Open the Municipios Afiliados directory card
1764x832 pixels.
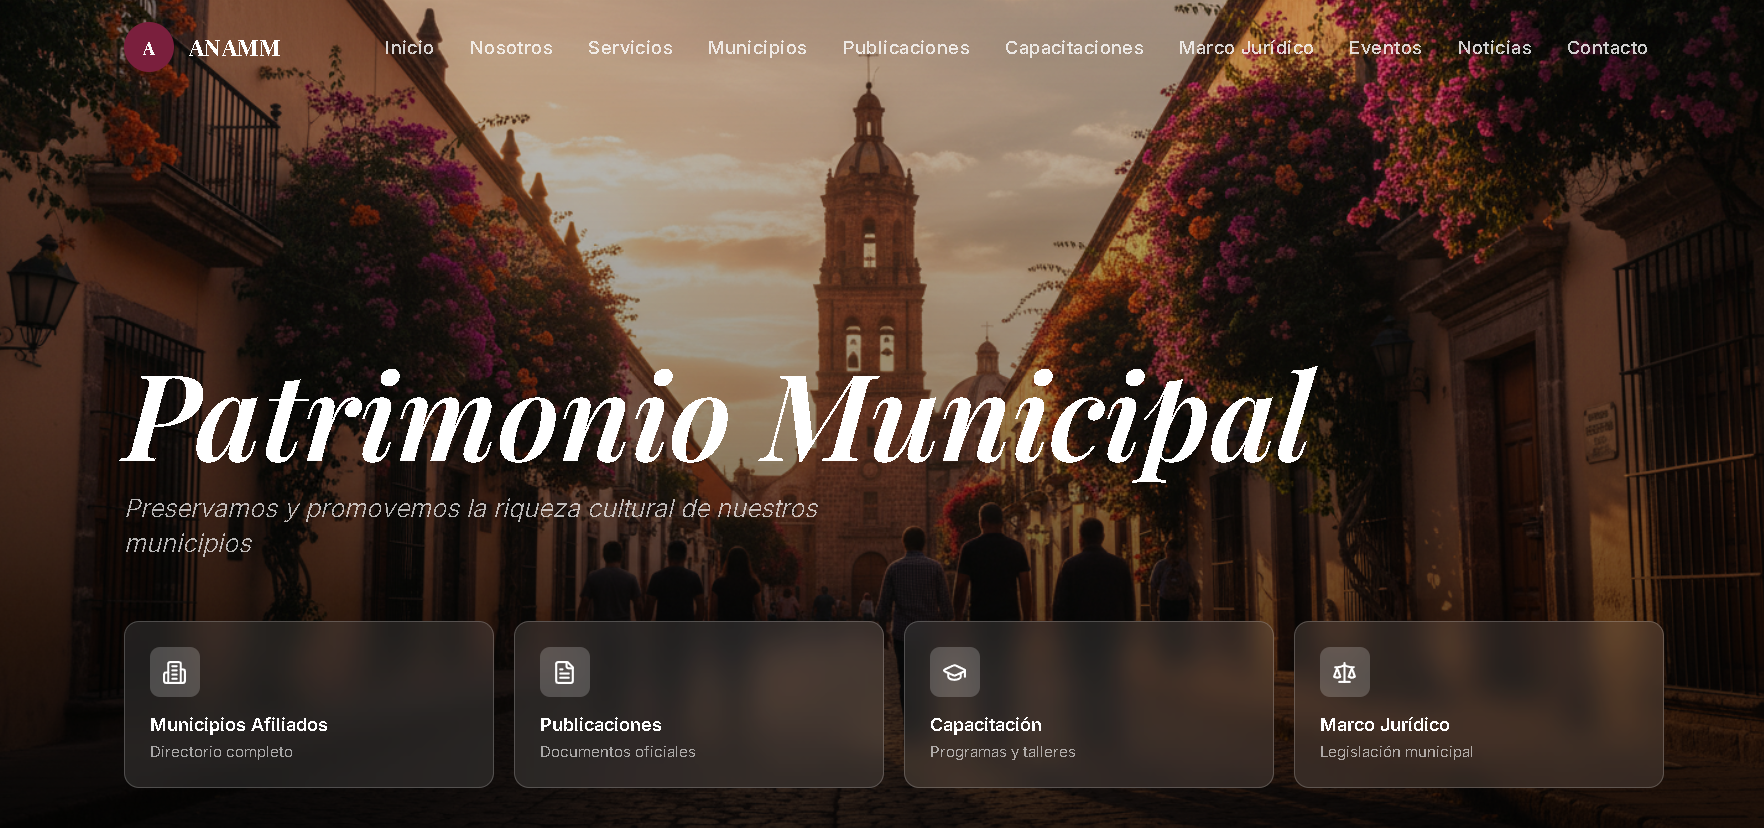click(309, 735)
